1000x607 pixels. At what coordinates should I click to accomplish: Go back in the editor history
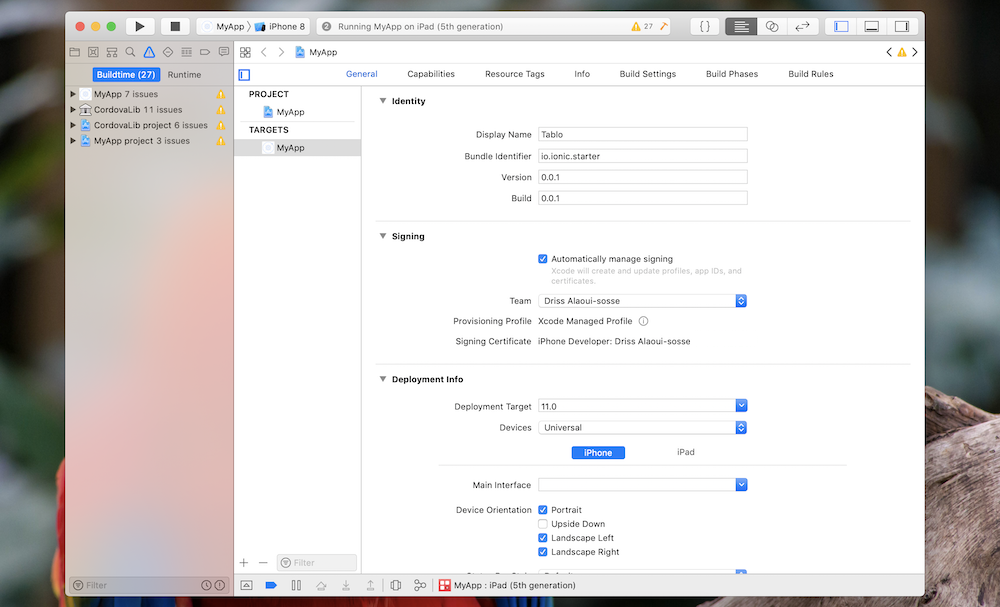tap(264, 52)
